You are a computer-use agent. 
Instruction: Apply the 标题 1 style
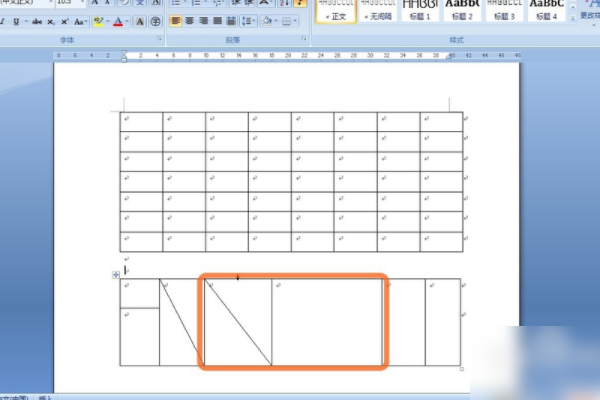pos(420,11)
